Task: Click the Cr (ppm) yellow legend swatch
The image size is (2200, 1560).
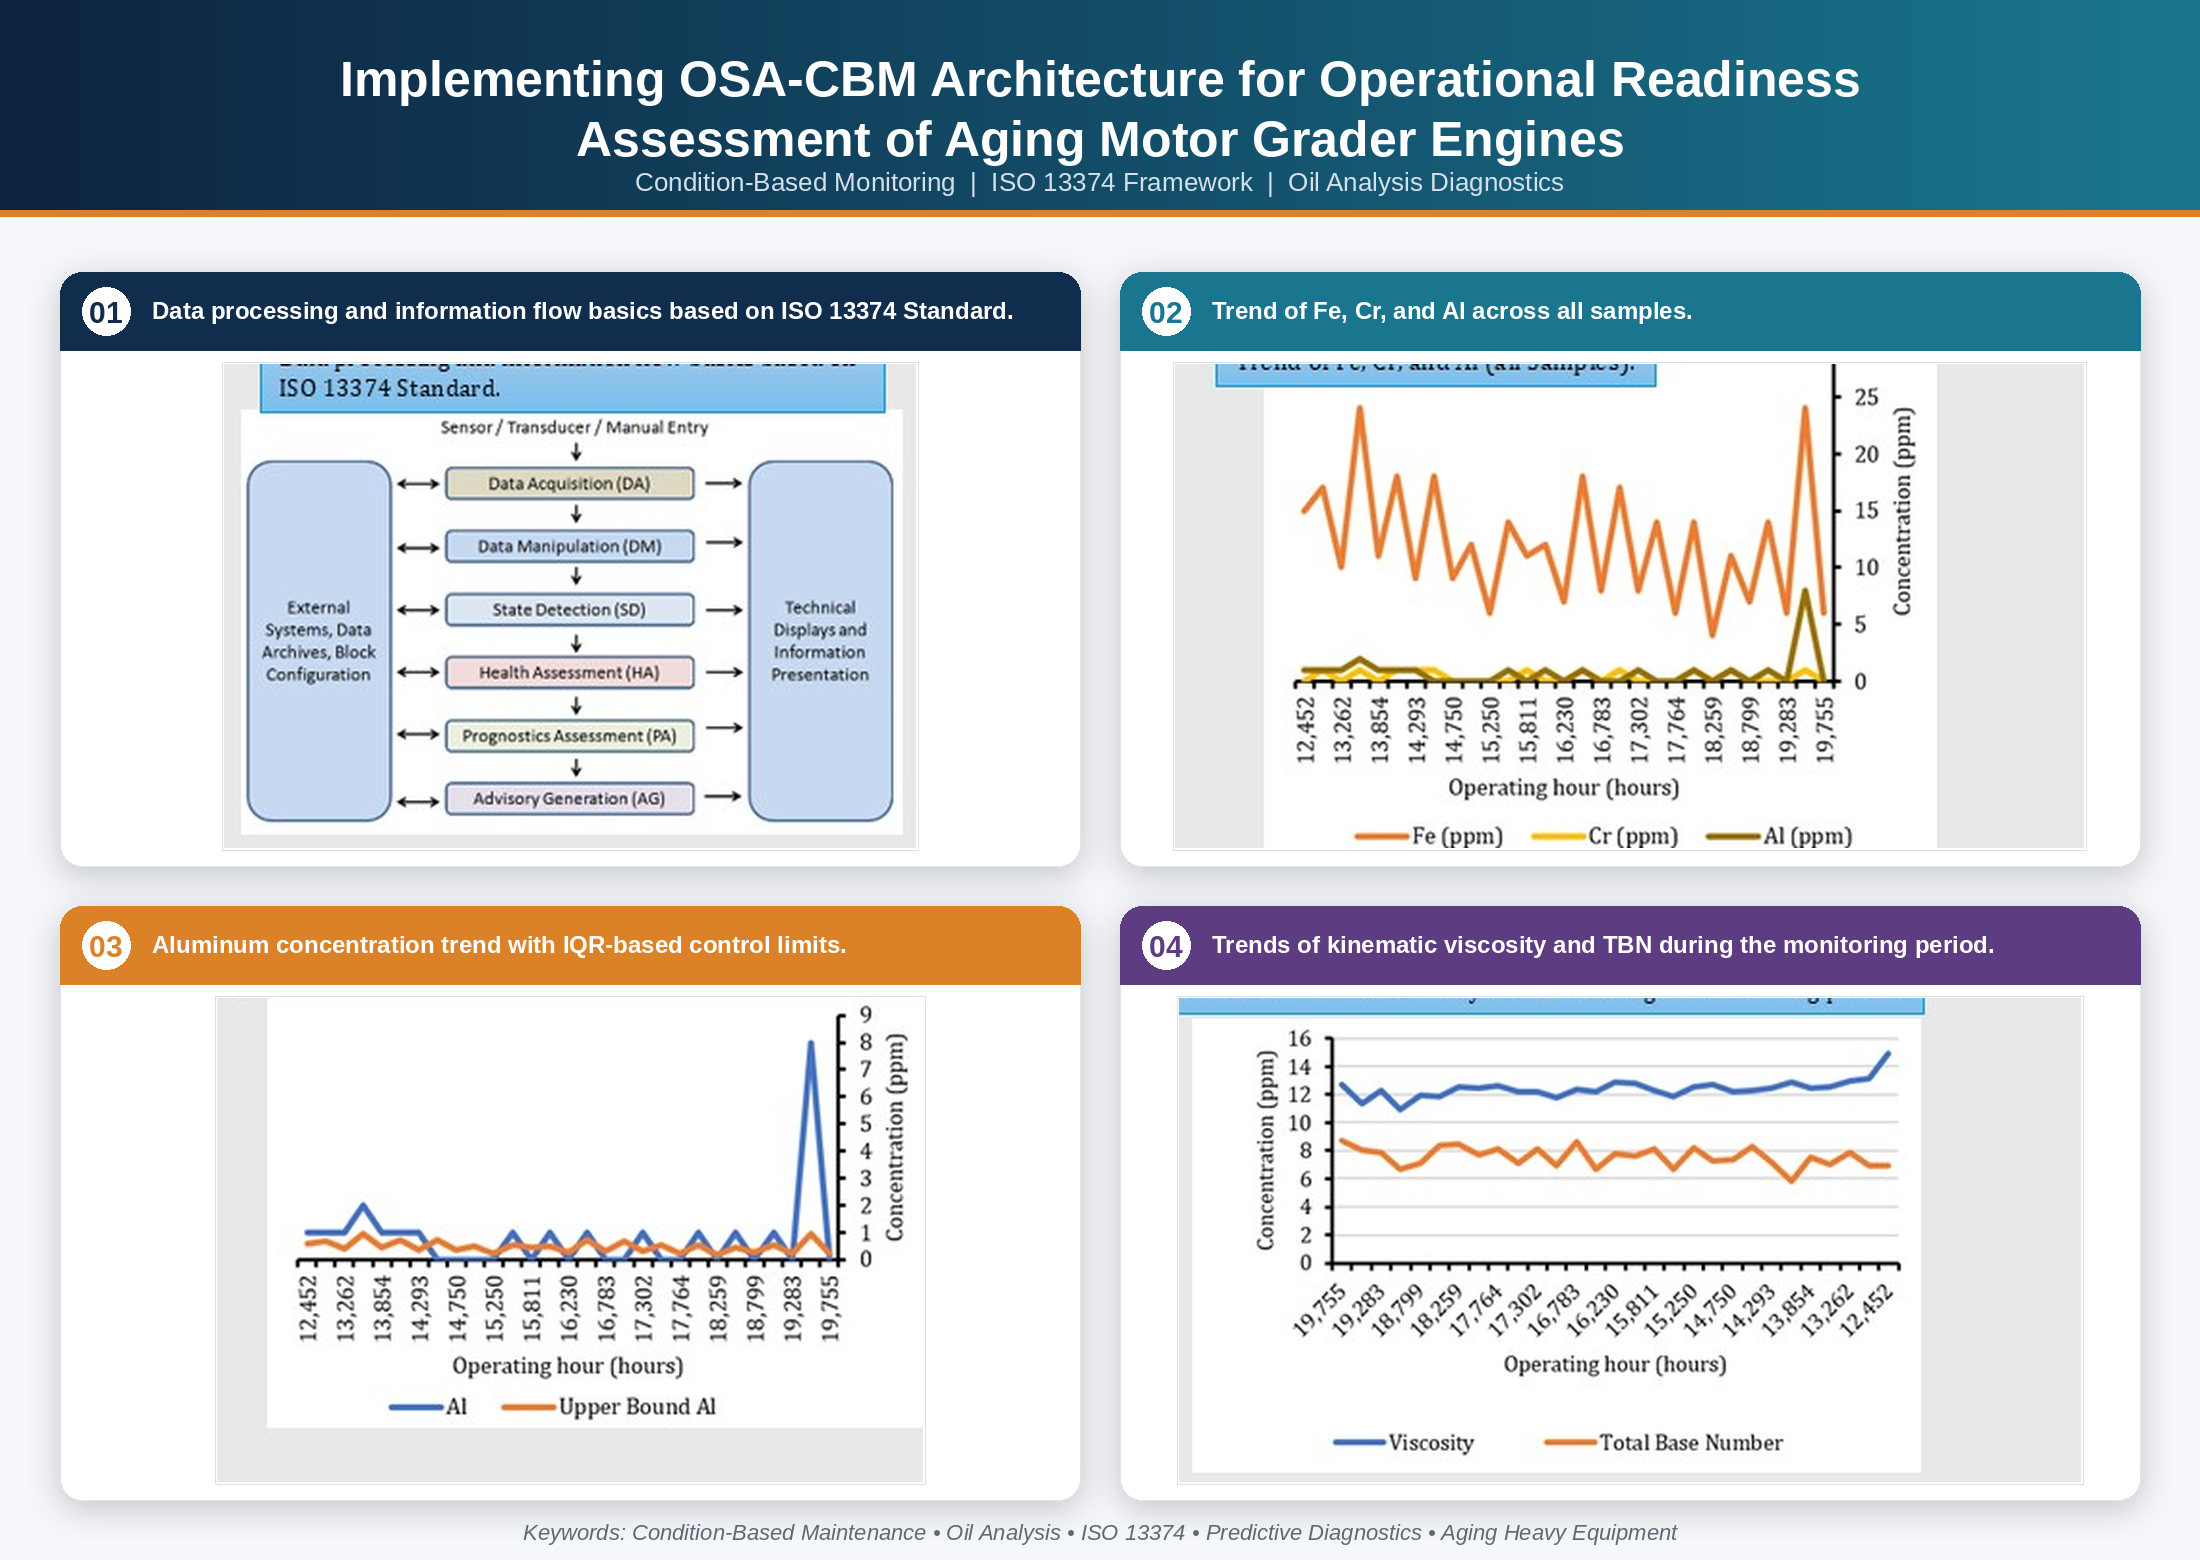Action: 1558,836
